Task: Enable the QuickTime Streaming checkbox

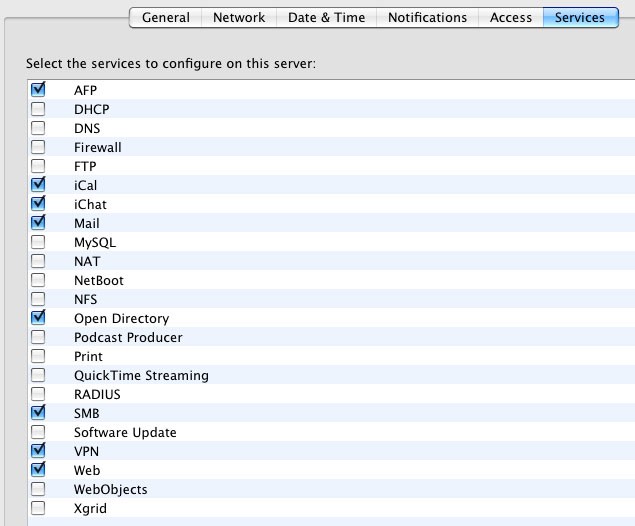Action: click(38, 375)
